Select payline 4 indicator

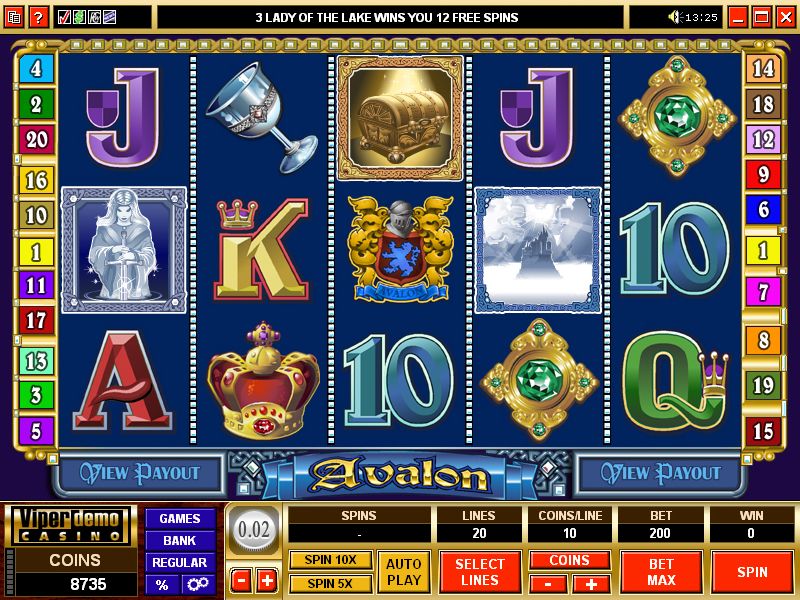click(36, 68)
